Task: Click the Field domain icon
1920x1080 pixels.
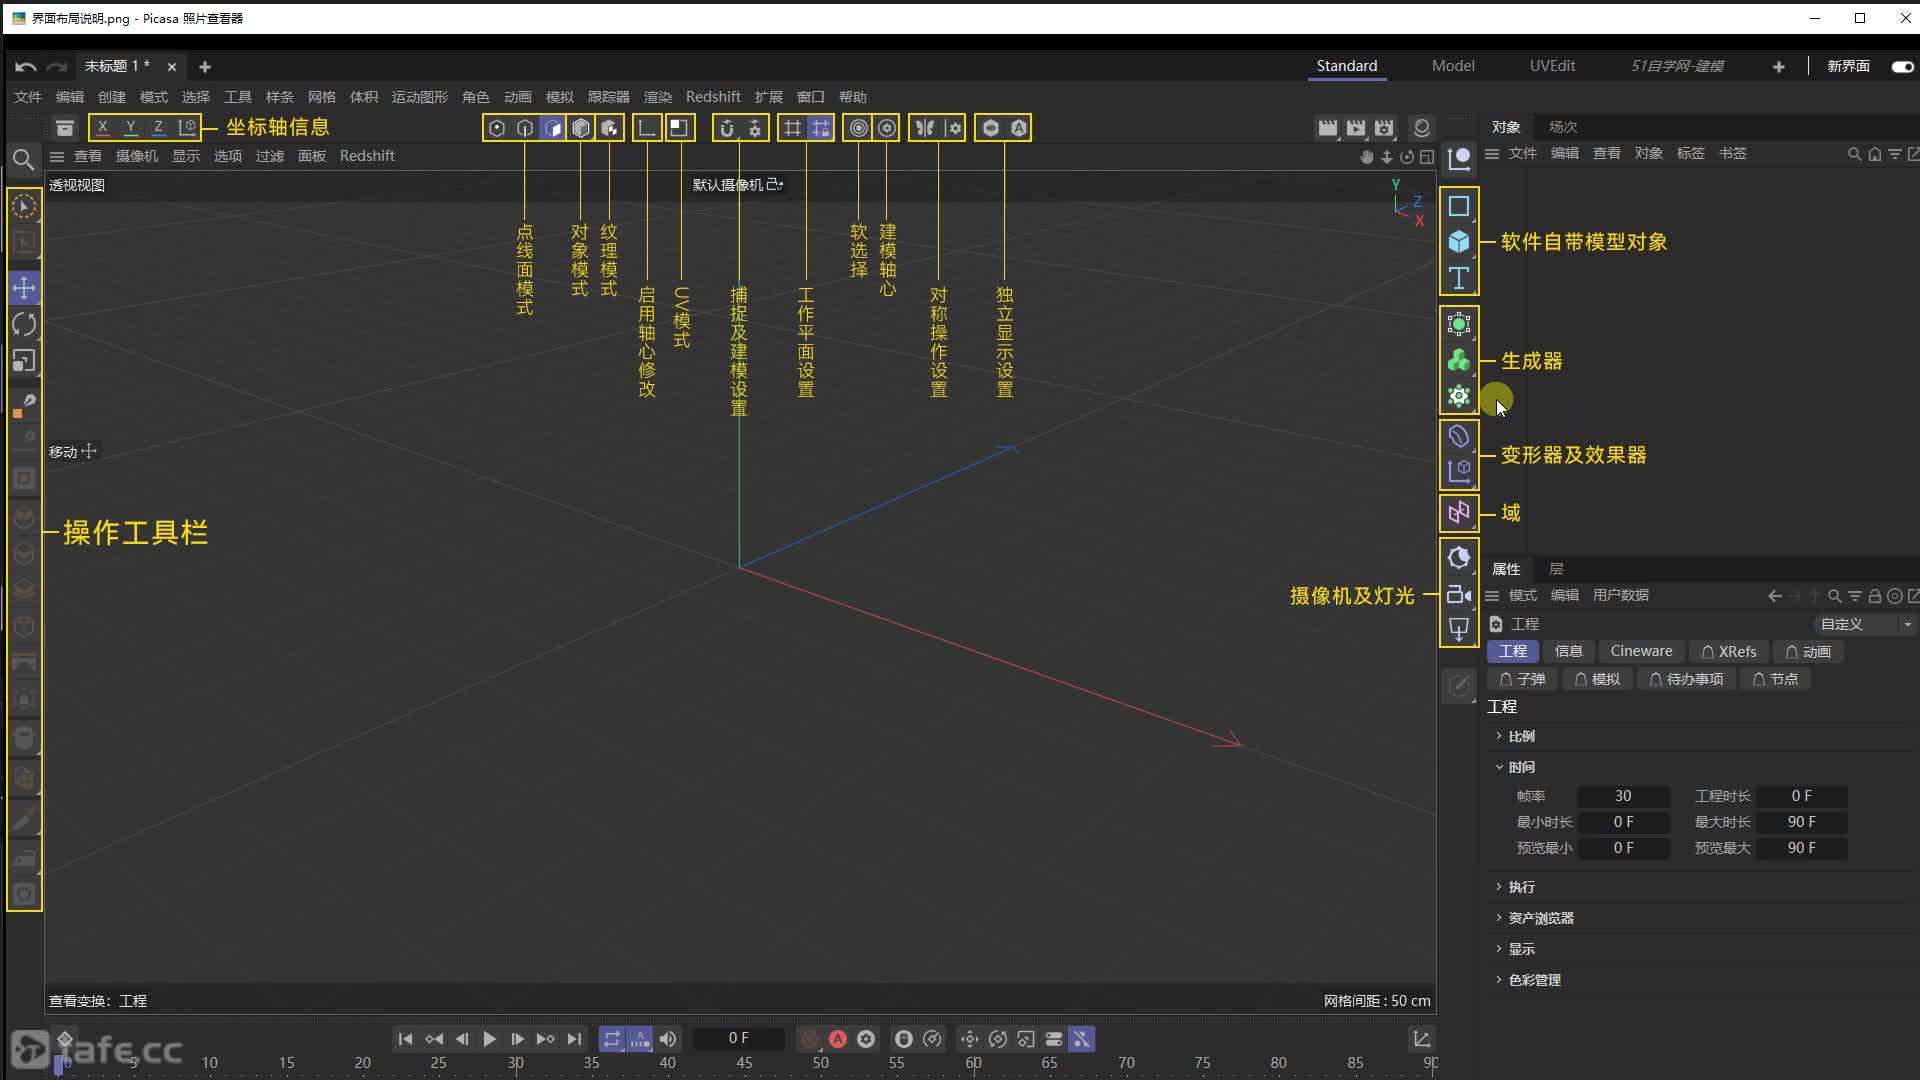Action: (1459, 513)
